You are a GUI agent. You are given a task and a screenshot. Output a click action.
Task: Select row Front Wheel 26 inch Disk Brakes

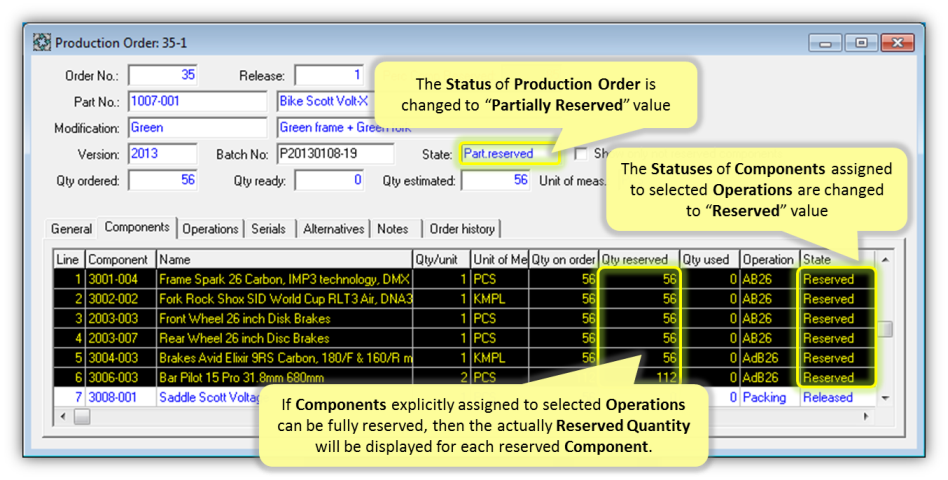(x=464, y=319)
